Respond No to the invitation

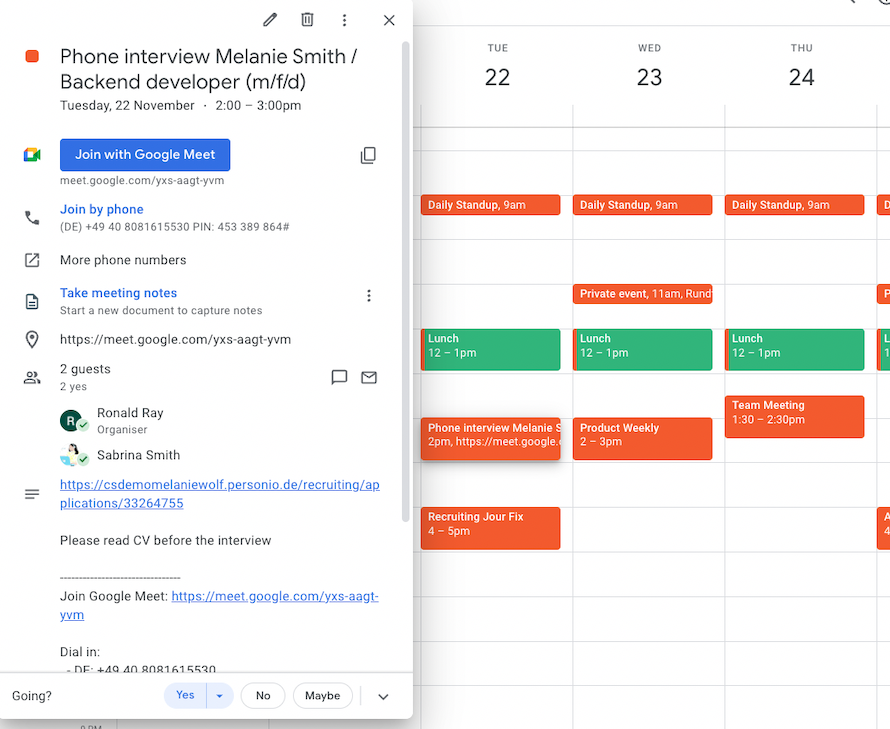[x=263, y=696]
